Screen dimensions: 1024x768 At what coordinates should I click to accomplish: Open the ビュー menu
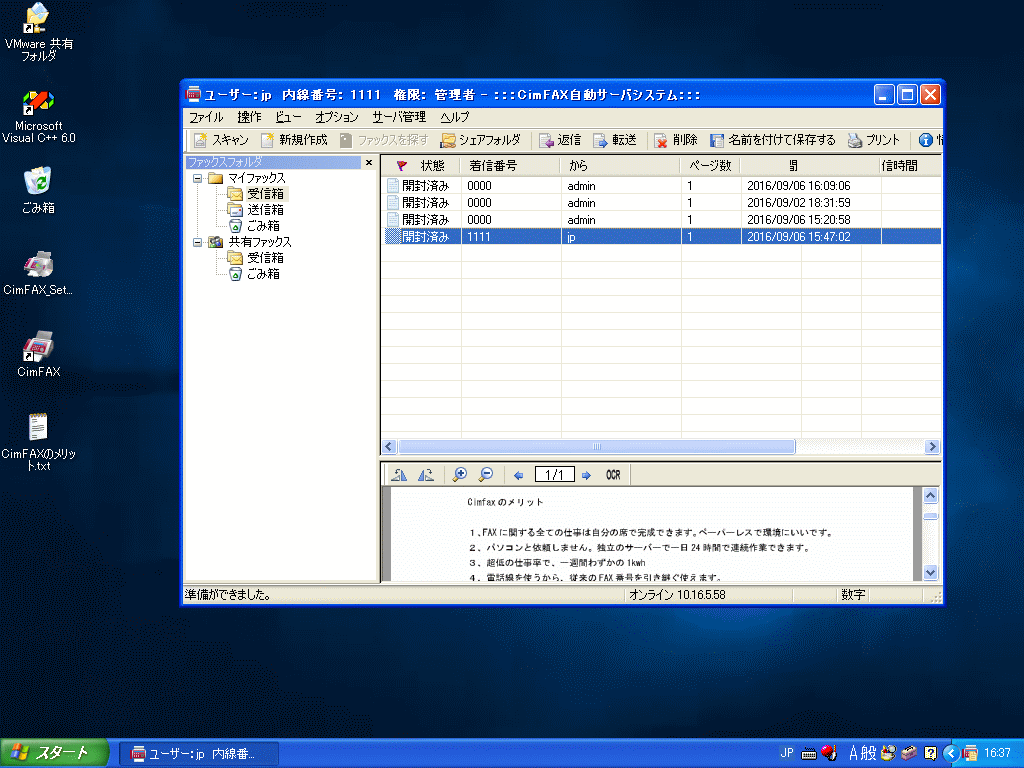tap(288, 117)
